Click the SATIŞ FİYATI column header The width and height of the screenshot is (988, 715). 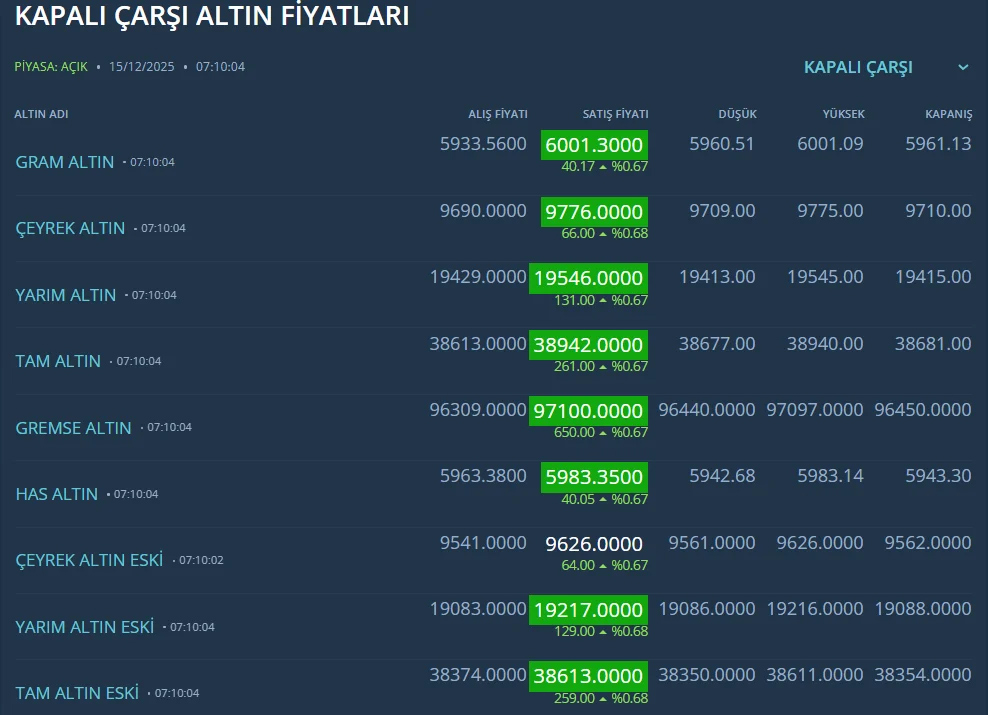(615, 114)
